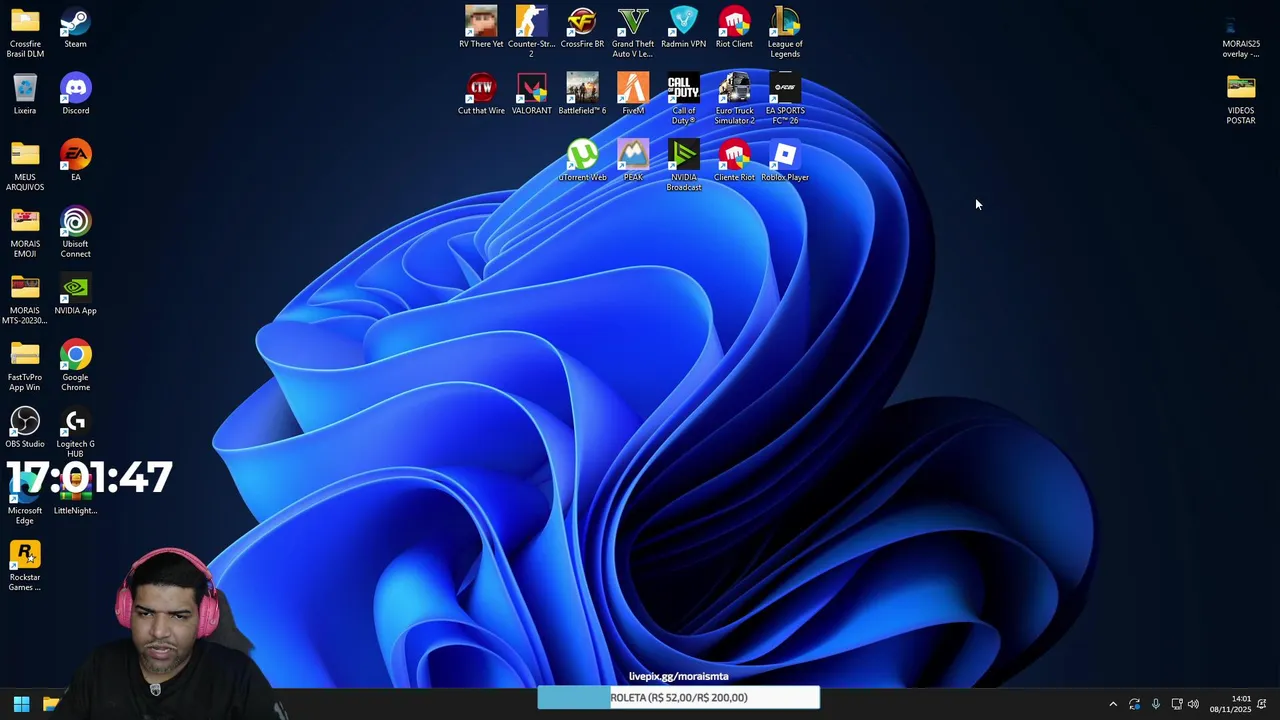This screenshot has height=720, width=1280.
Task: Click the sync tray icon
Action: pyautogui.click(x=1134, y=704)
